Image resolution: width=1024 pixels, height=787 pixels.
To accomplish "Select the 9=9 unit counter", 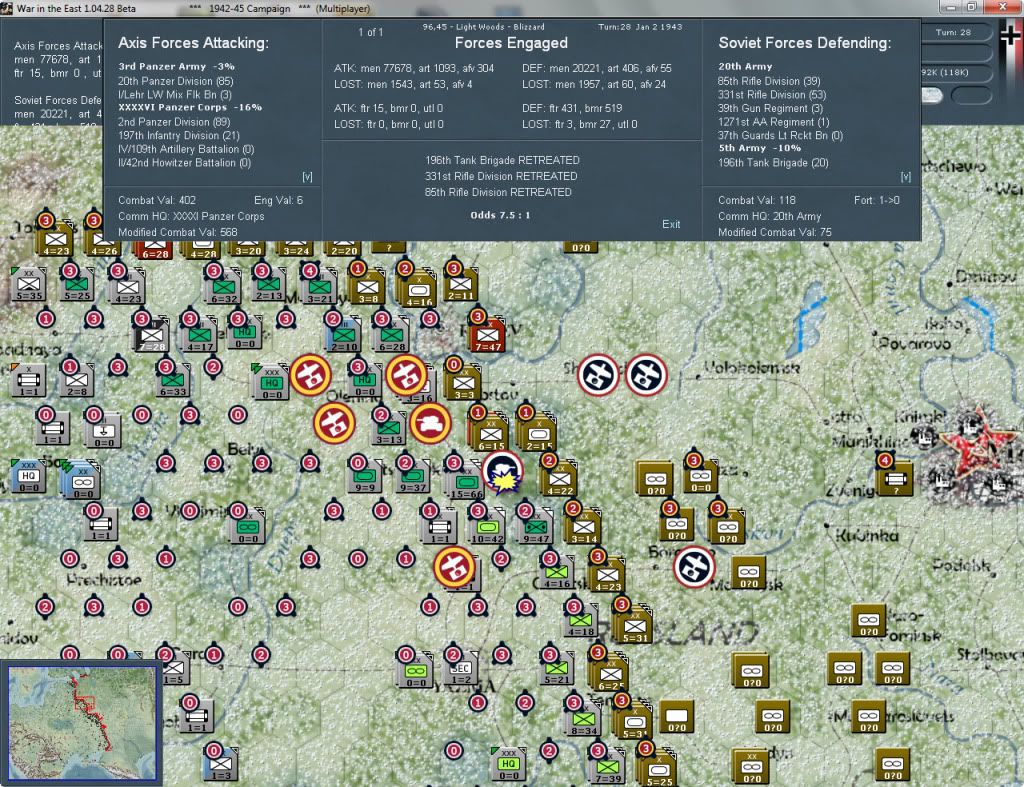I will pos(364,477).
